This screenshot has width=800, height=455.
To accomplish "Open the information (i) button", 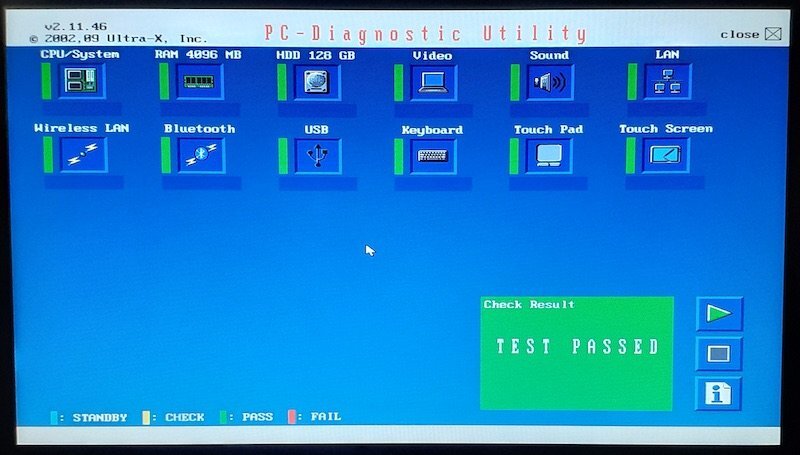I will pos(718,393).
